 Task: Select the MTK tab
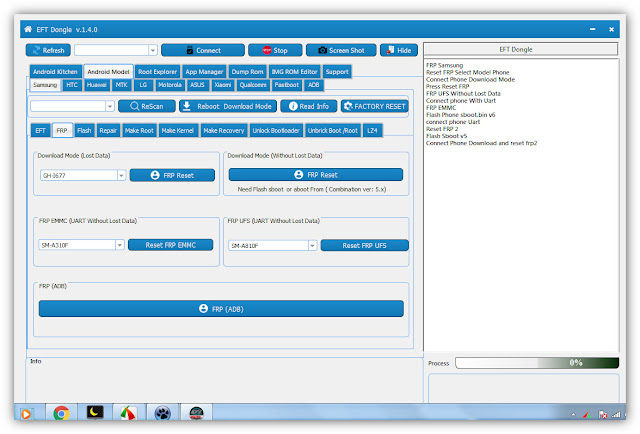tap(121, 85)
